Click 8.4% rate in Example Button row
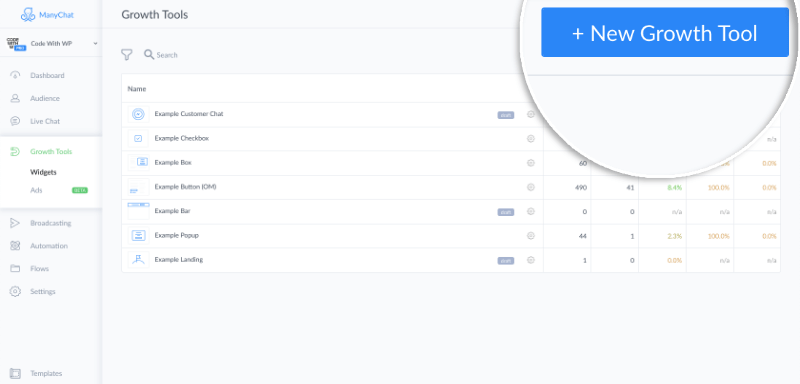Screen dimensions: 800x384 [x=674, y=188]
